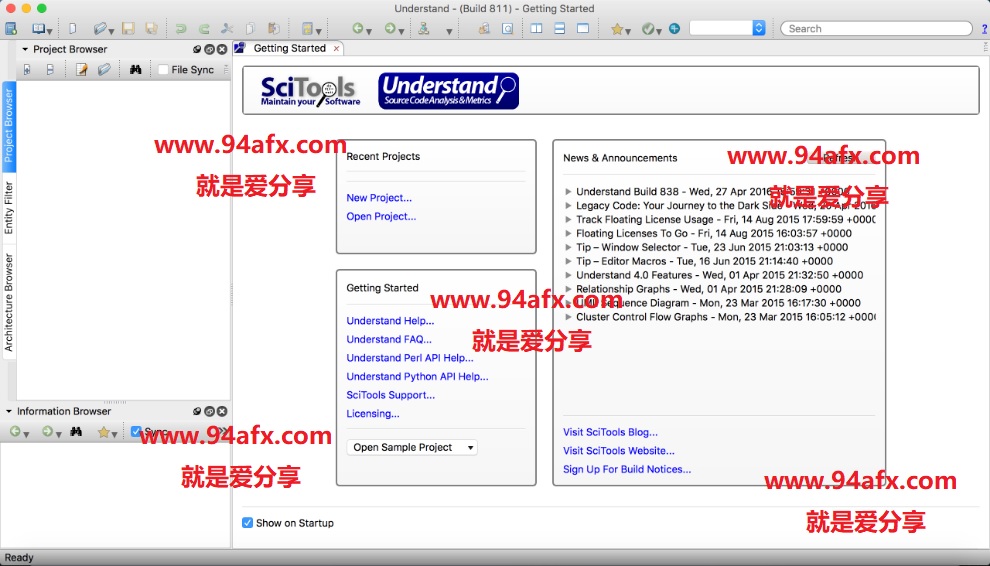The height and width of the screenshot is (566, 990).
Task: Open the Open Sample Project dropdown
Action: click(x=412, y=447)
